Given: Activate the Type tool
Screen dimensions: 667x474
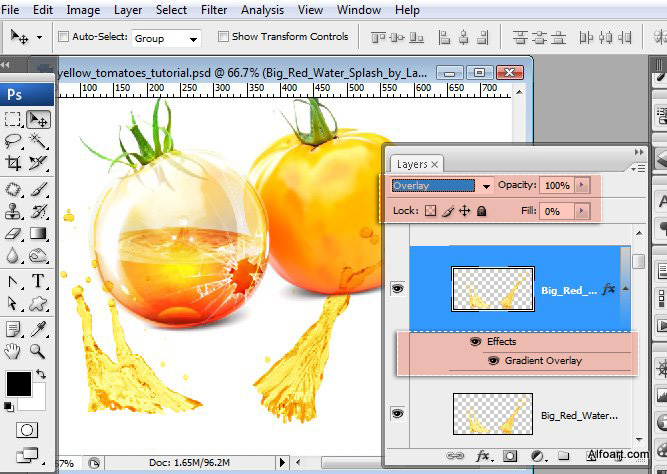Looking at the screenshot, I should pyautogui.click(x=38, y=281).
